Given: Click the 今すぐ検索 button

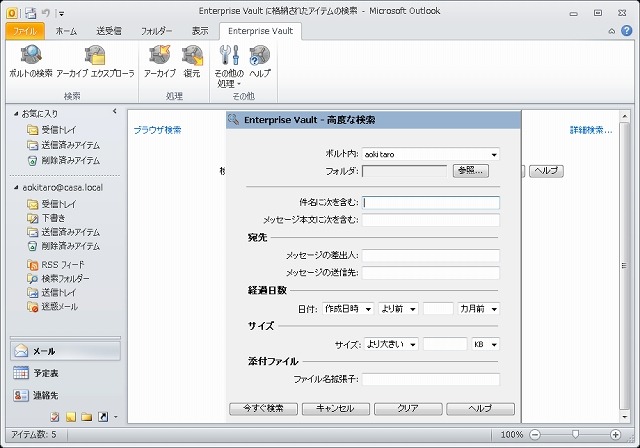Looking at the screenshot, I should pyautogui.click(x=263, y=408).
